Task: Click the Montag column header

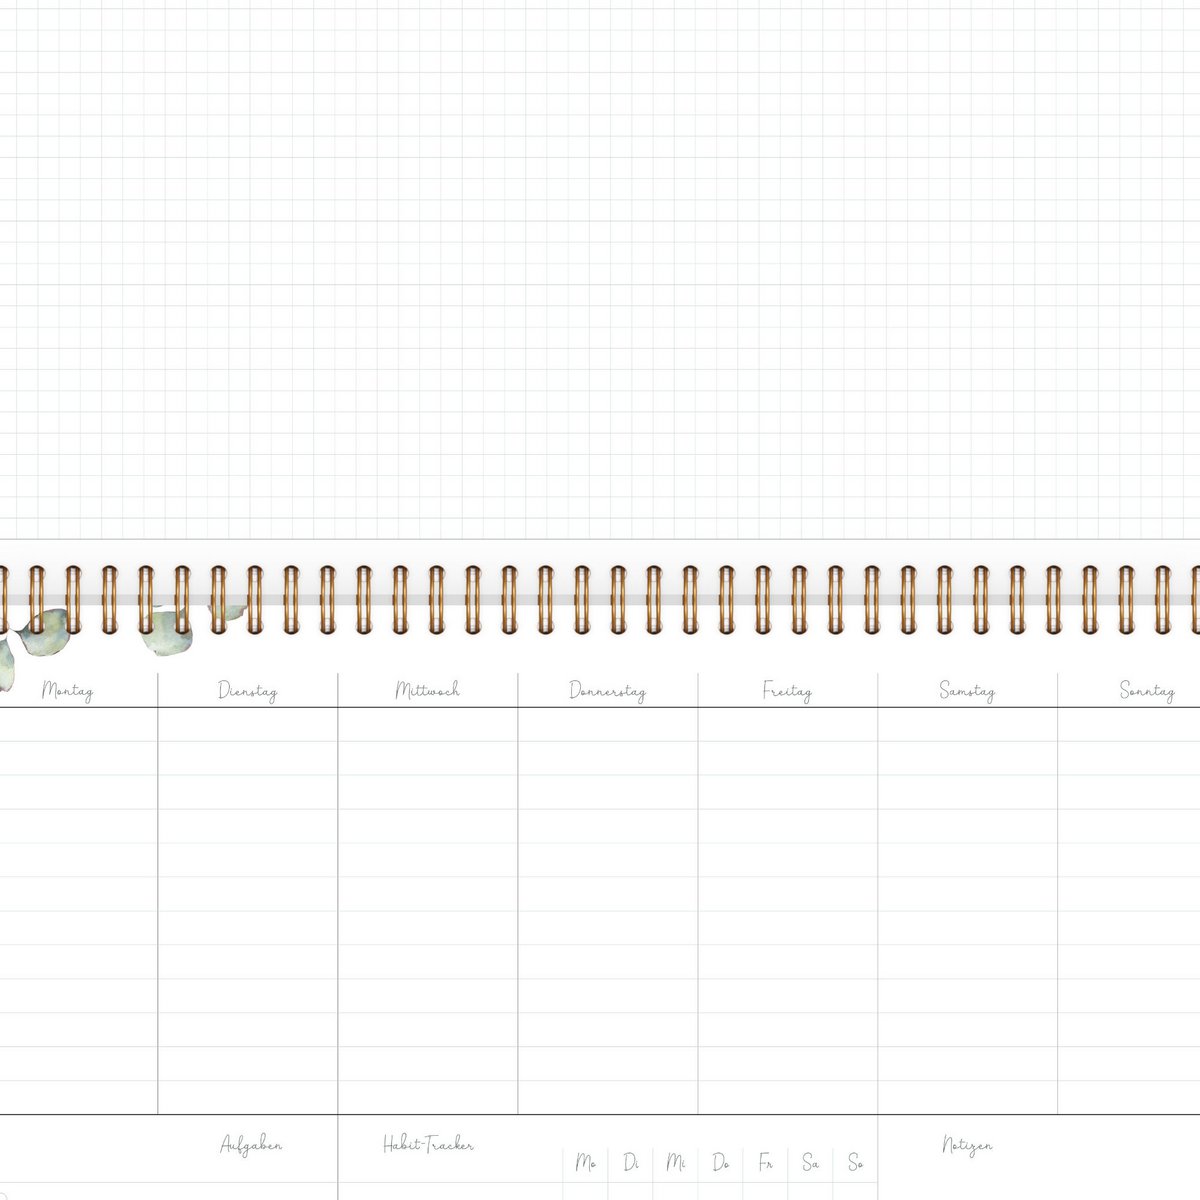Action: point(68,690)
